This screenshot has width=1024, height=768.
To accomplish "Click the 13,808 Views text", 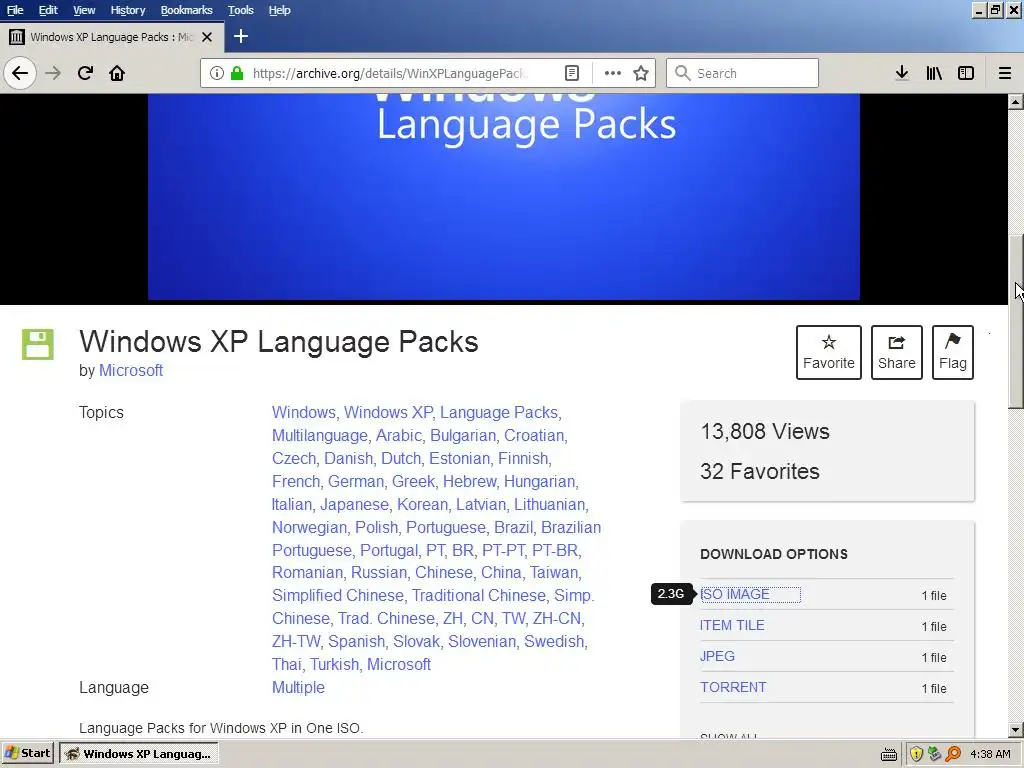I will pyautogui.click(x=765, y=432).
